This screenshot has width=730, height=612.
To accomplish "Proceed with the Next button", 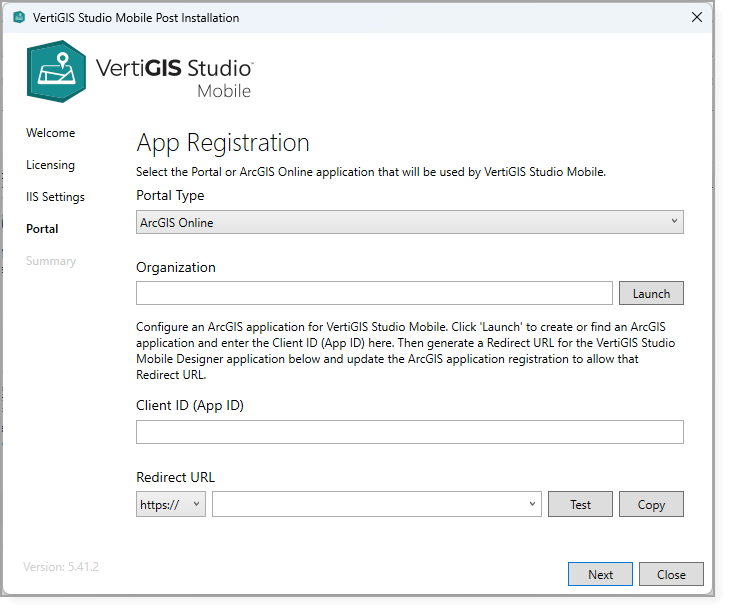I will pyautogui.click(x=600, y=574).
